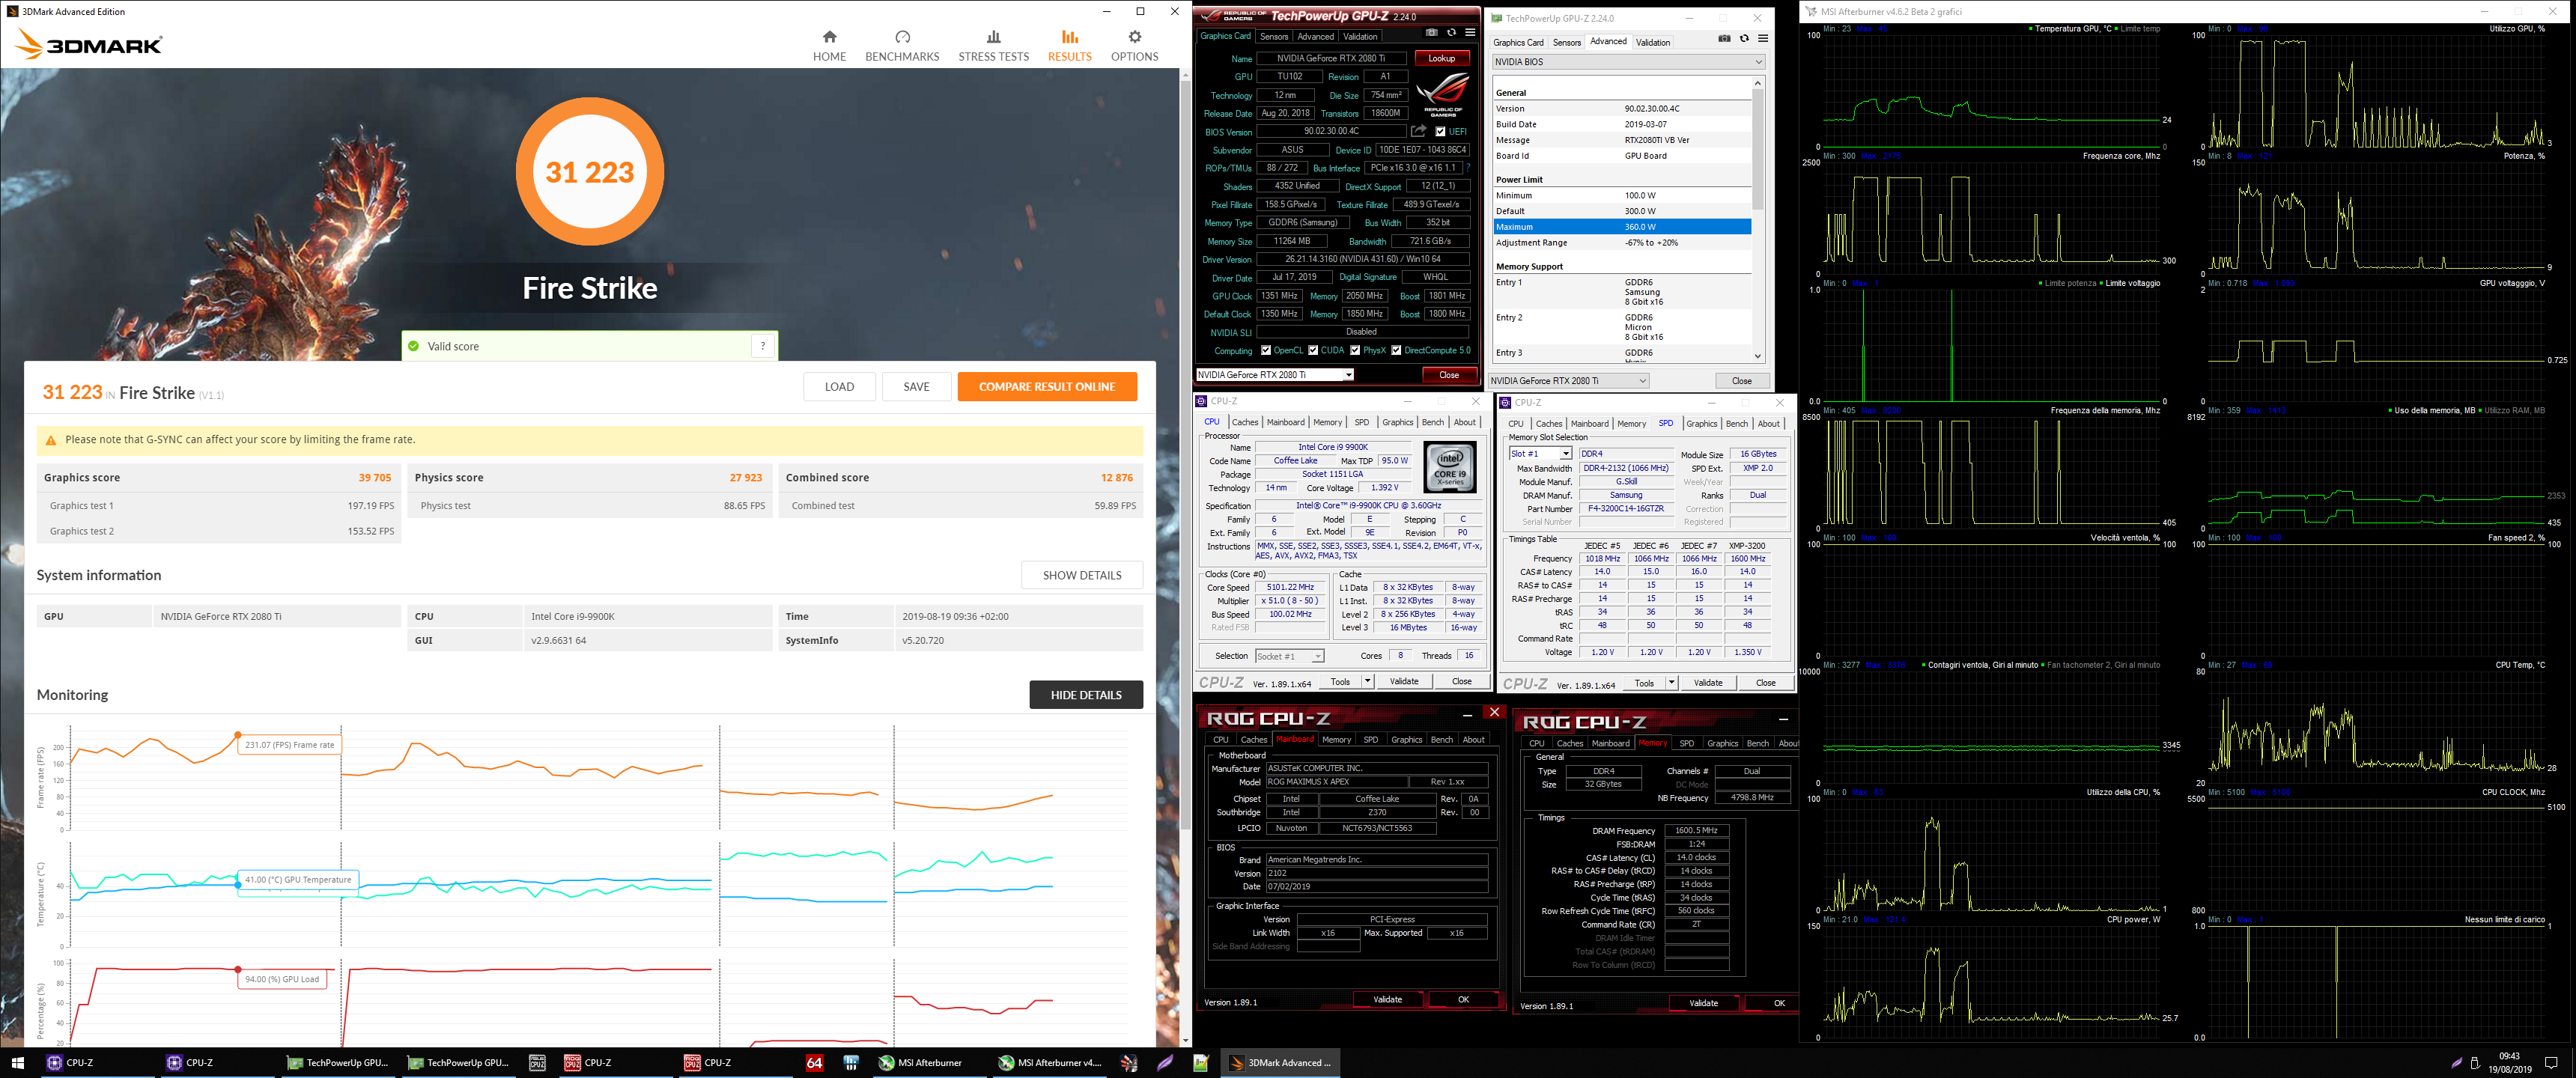Open Graphics tab in CPU-Z SPD window

click(x=1701, y=424)
